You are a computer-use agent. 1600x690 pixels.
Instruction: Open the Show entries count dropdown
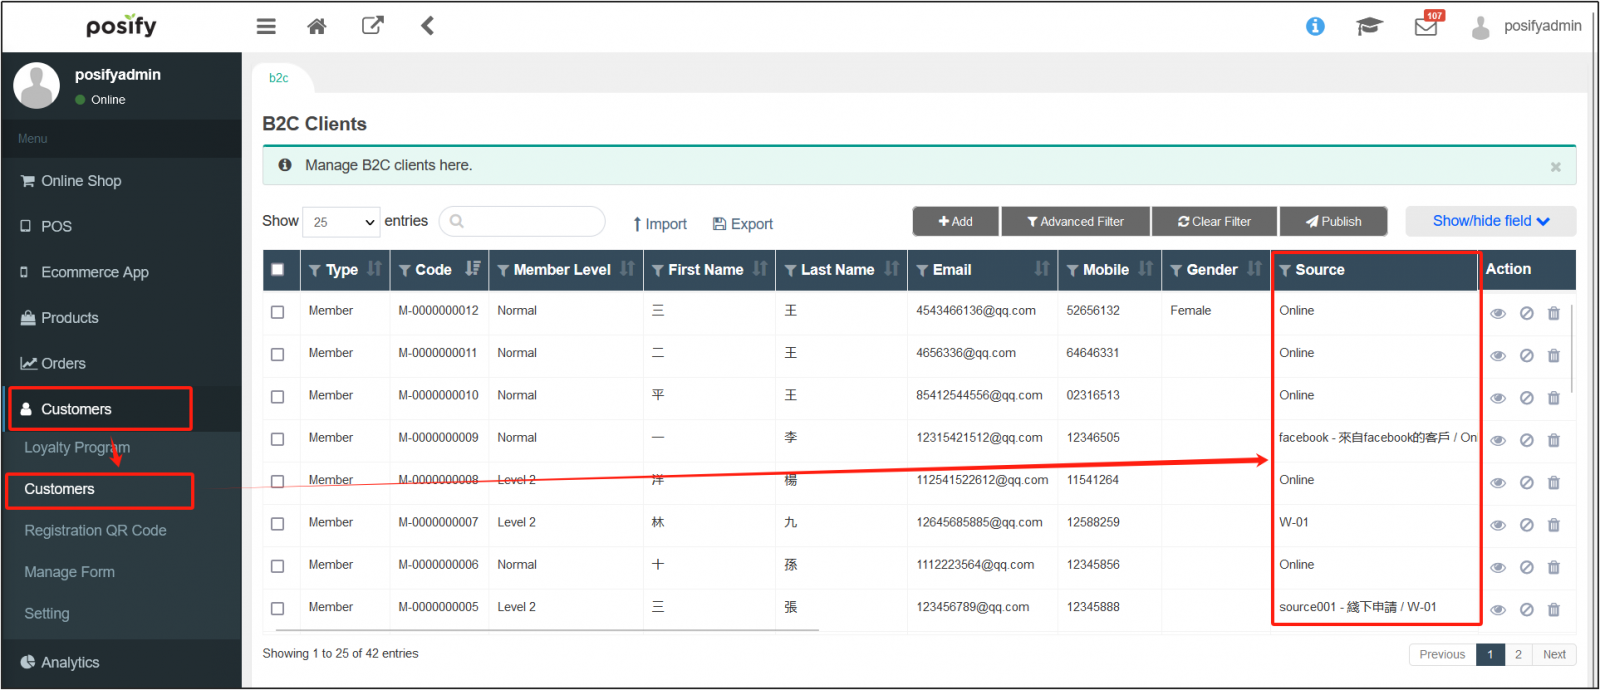tap(342, 222)
